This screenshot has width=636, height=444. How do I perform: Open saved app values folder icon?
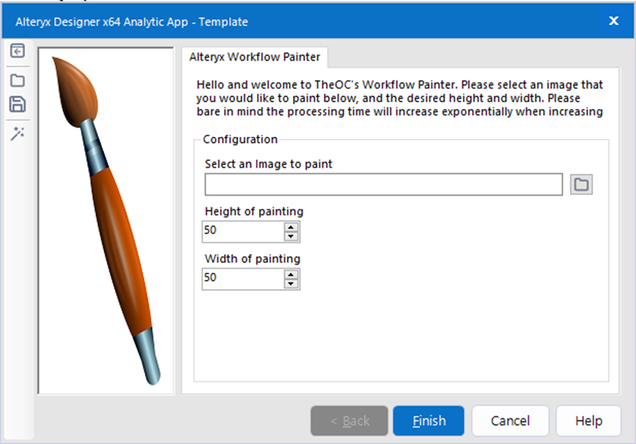[x=17, y=79]
